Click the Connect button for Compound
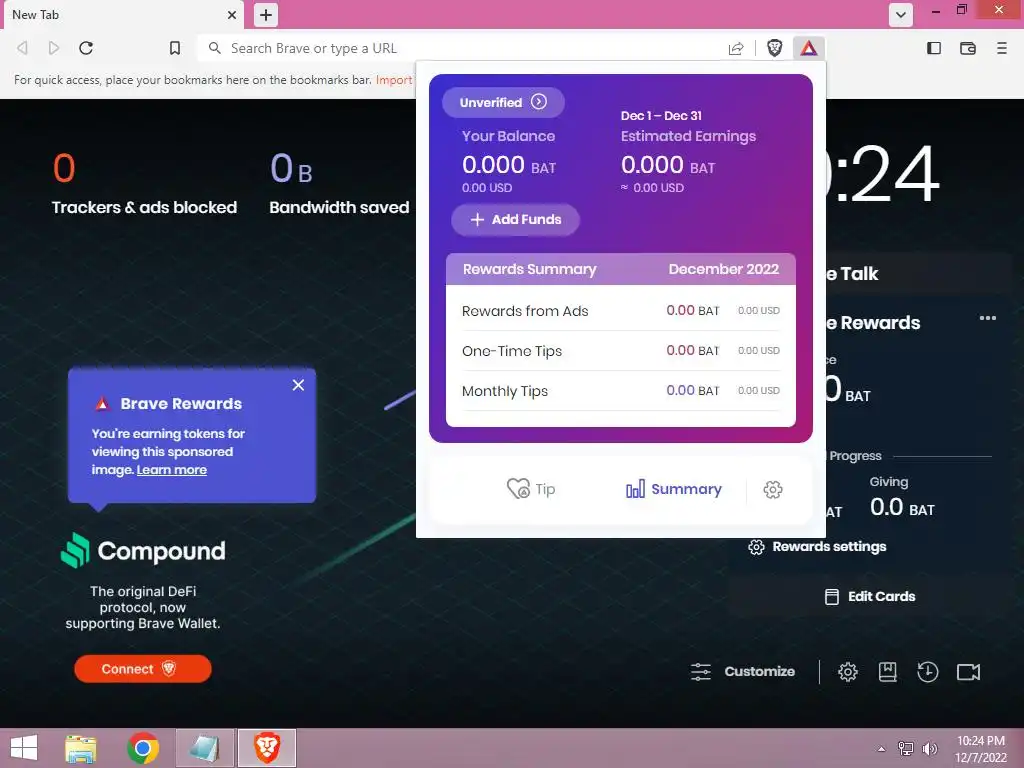Screen dimensions: 1024x768 tap(143, 669)
